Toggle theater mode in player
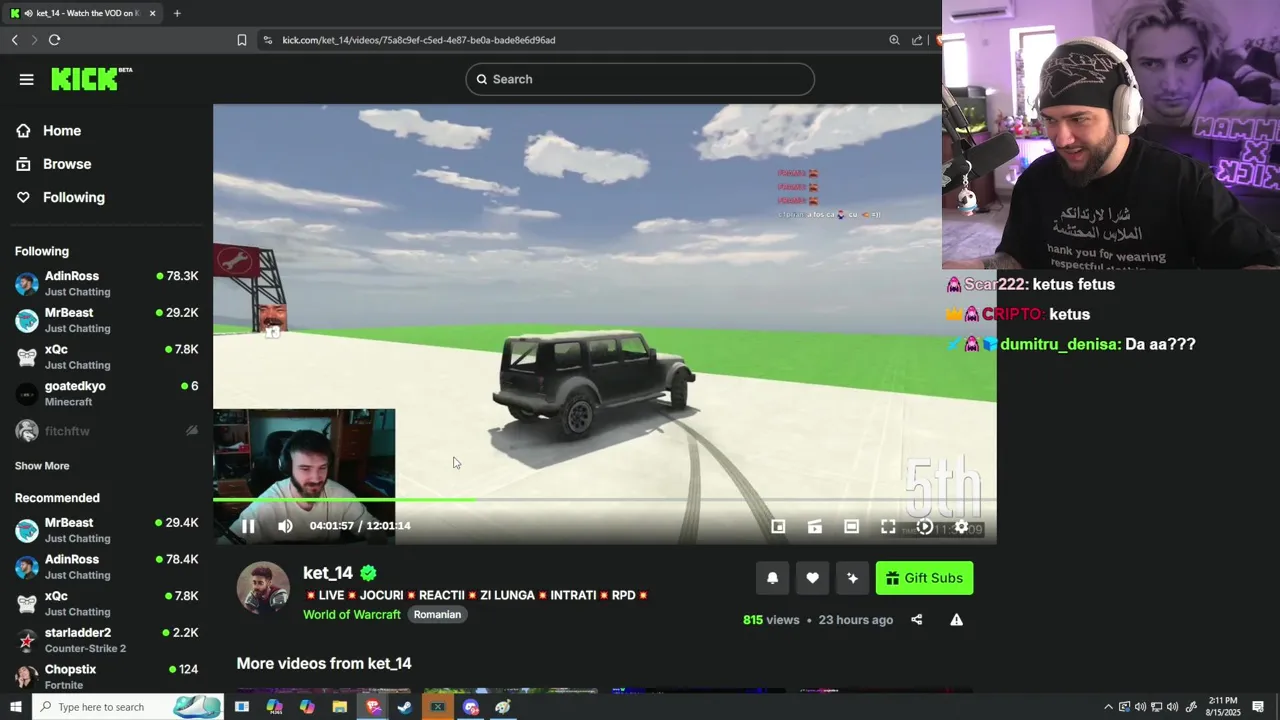The image size is (1280, 720). click(x=851, y=526)
